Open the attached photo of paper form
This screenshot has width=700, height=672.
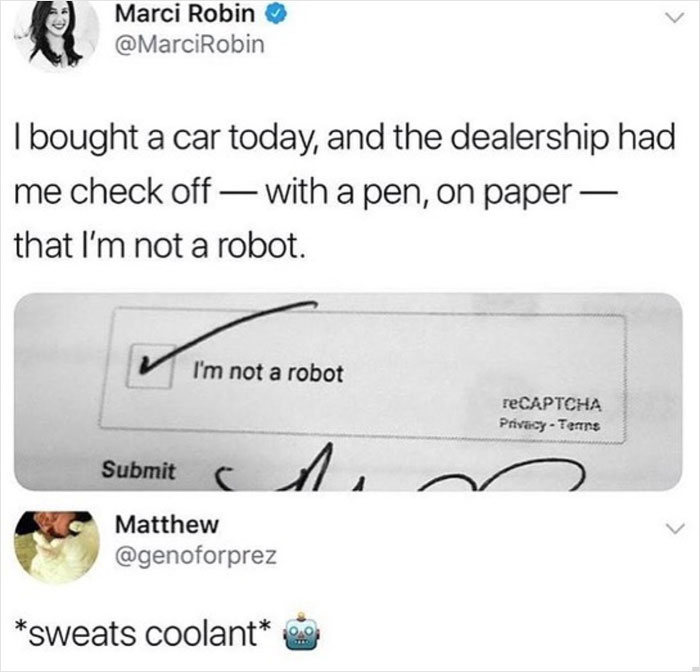tap(348, 392)
